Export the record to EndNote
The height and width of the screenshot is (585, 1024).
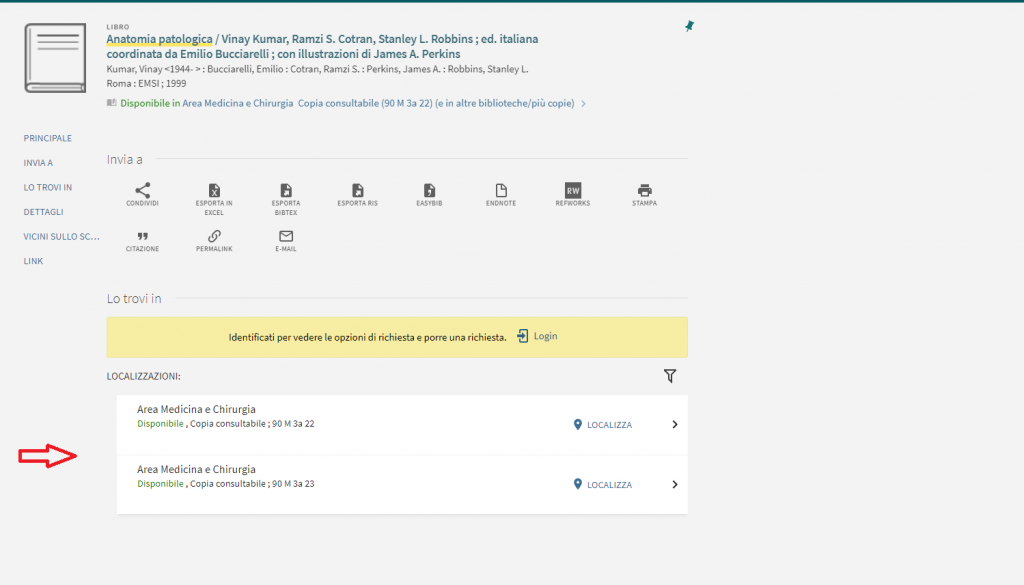[x=501, y=190]
